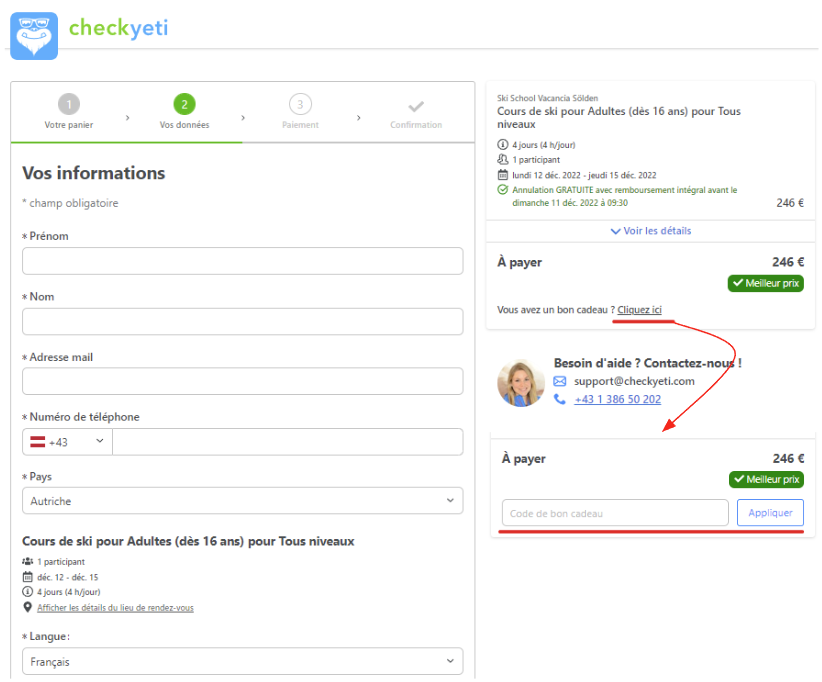Expand Voir les détails of the booking

(651, 231)
